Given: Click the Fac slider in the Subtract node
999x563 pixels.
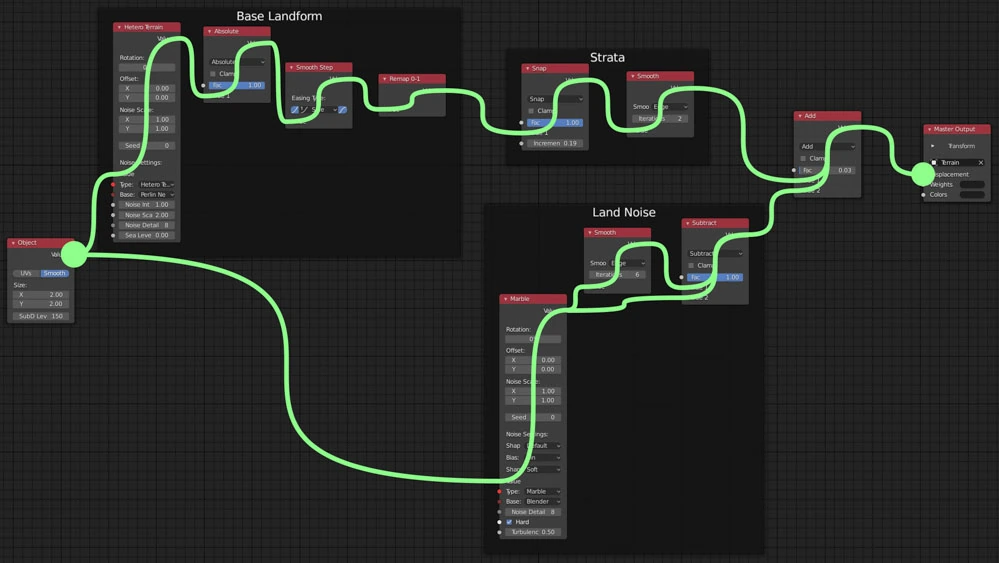Looking at the screenshot, I should pos(715,277).
